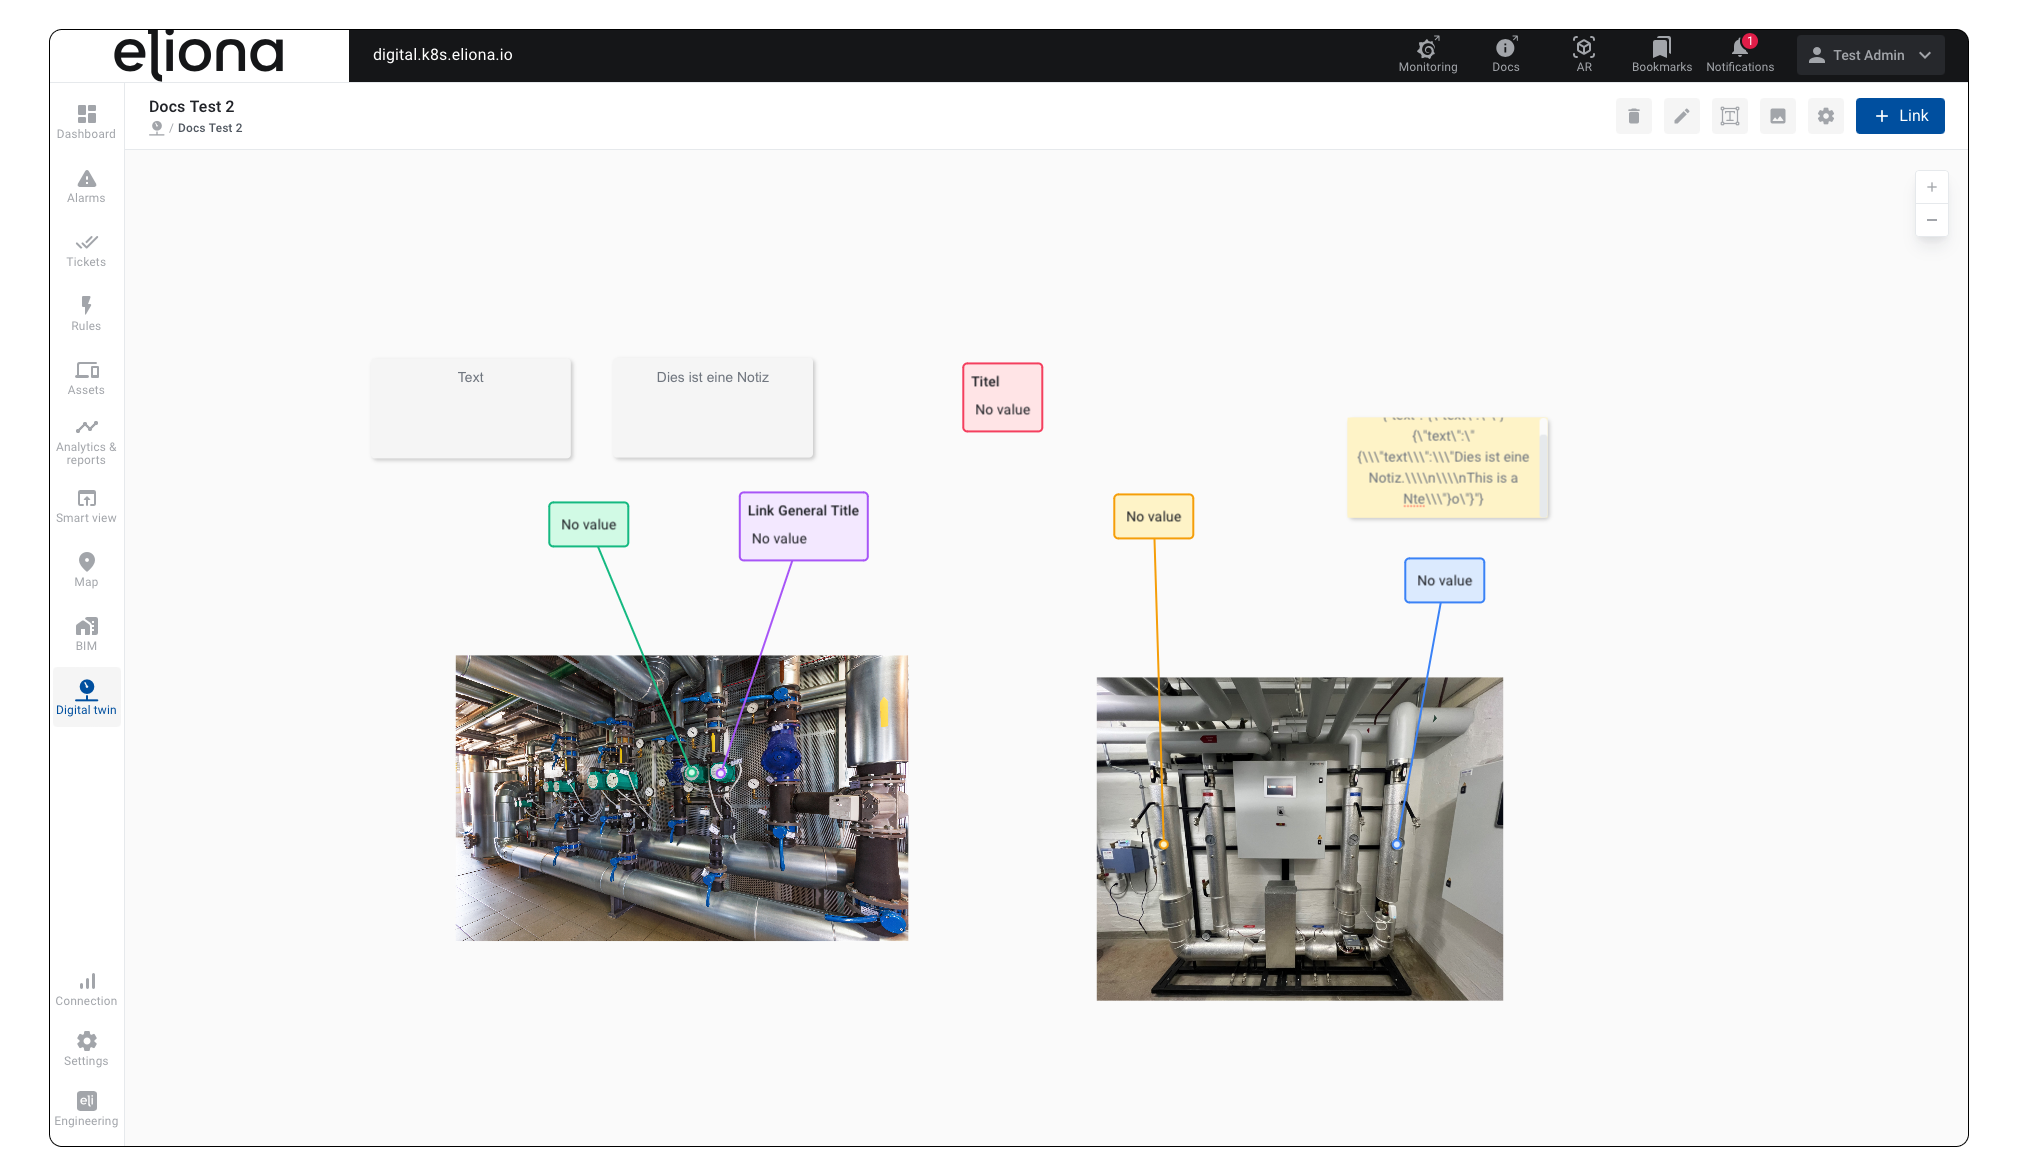The image size is (2018, 1176).
Task: Click the zoom out minus button
Action: [1931, 220]
